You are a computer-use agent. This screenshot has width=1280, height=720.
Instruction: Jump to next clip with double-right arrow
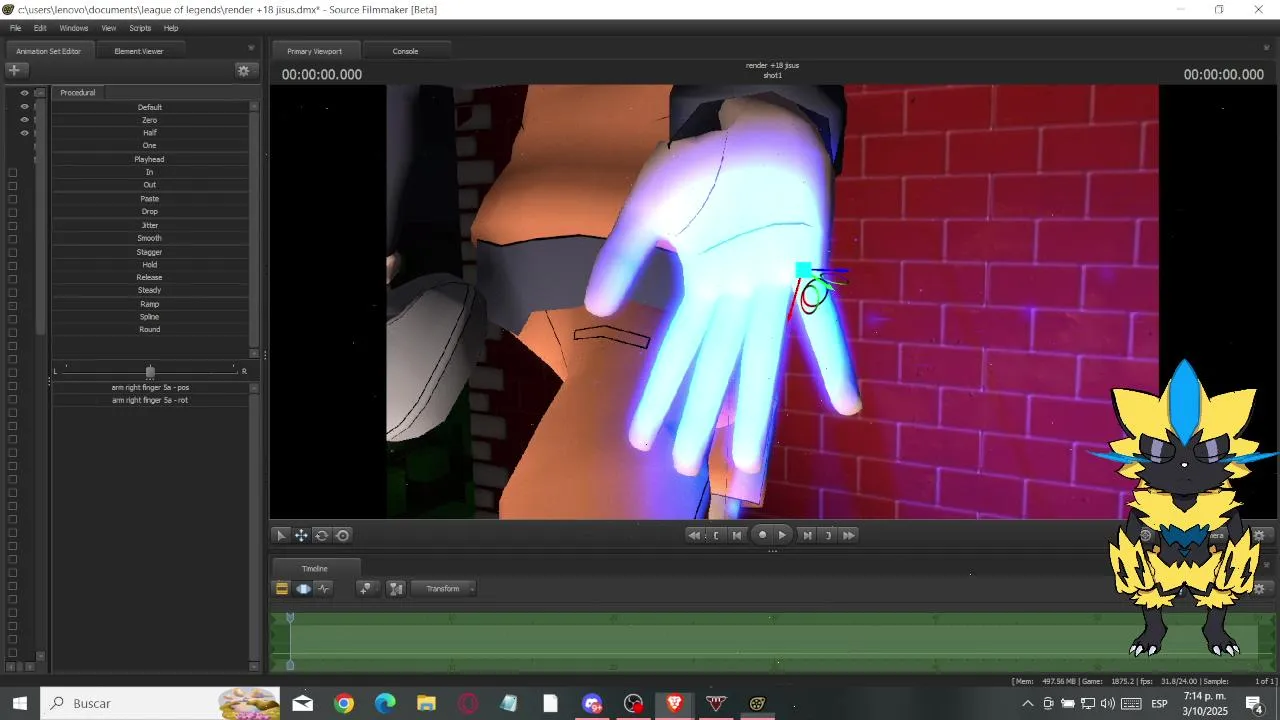tap(849, 535)
